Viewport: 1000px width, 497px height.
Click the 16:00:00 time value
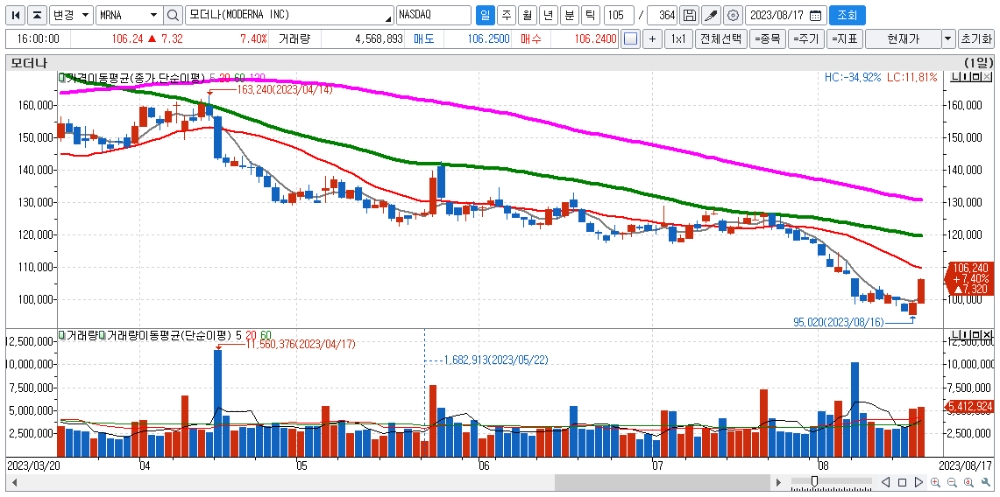38,39
